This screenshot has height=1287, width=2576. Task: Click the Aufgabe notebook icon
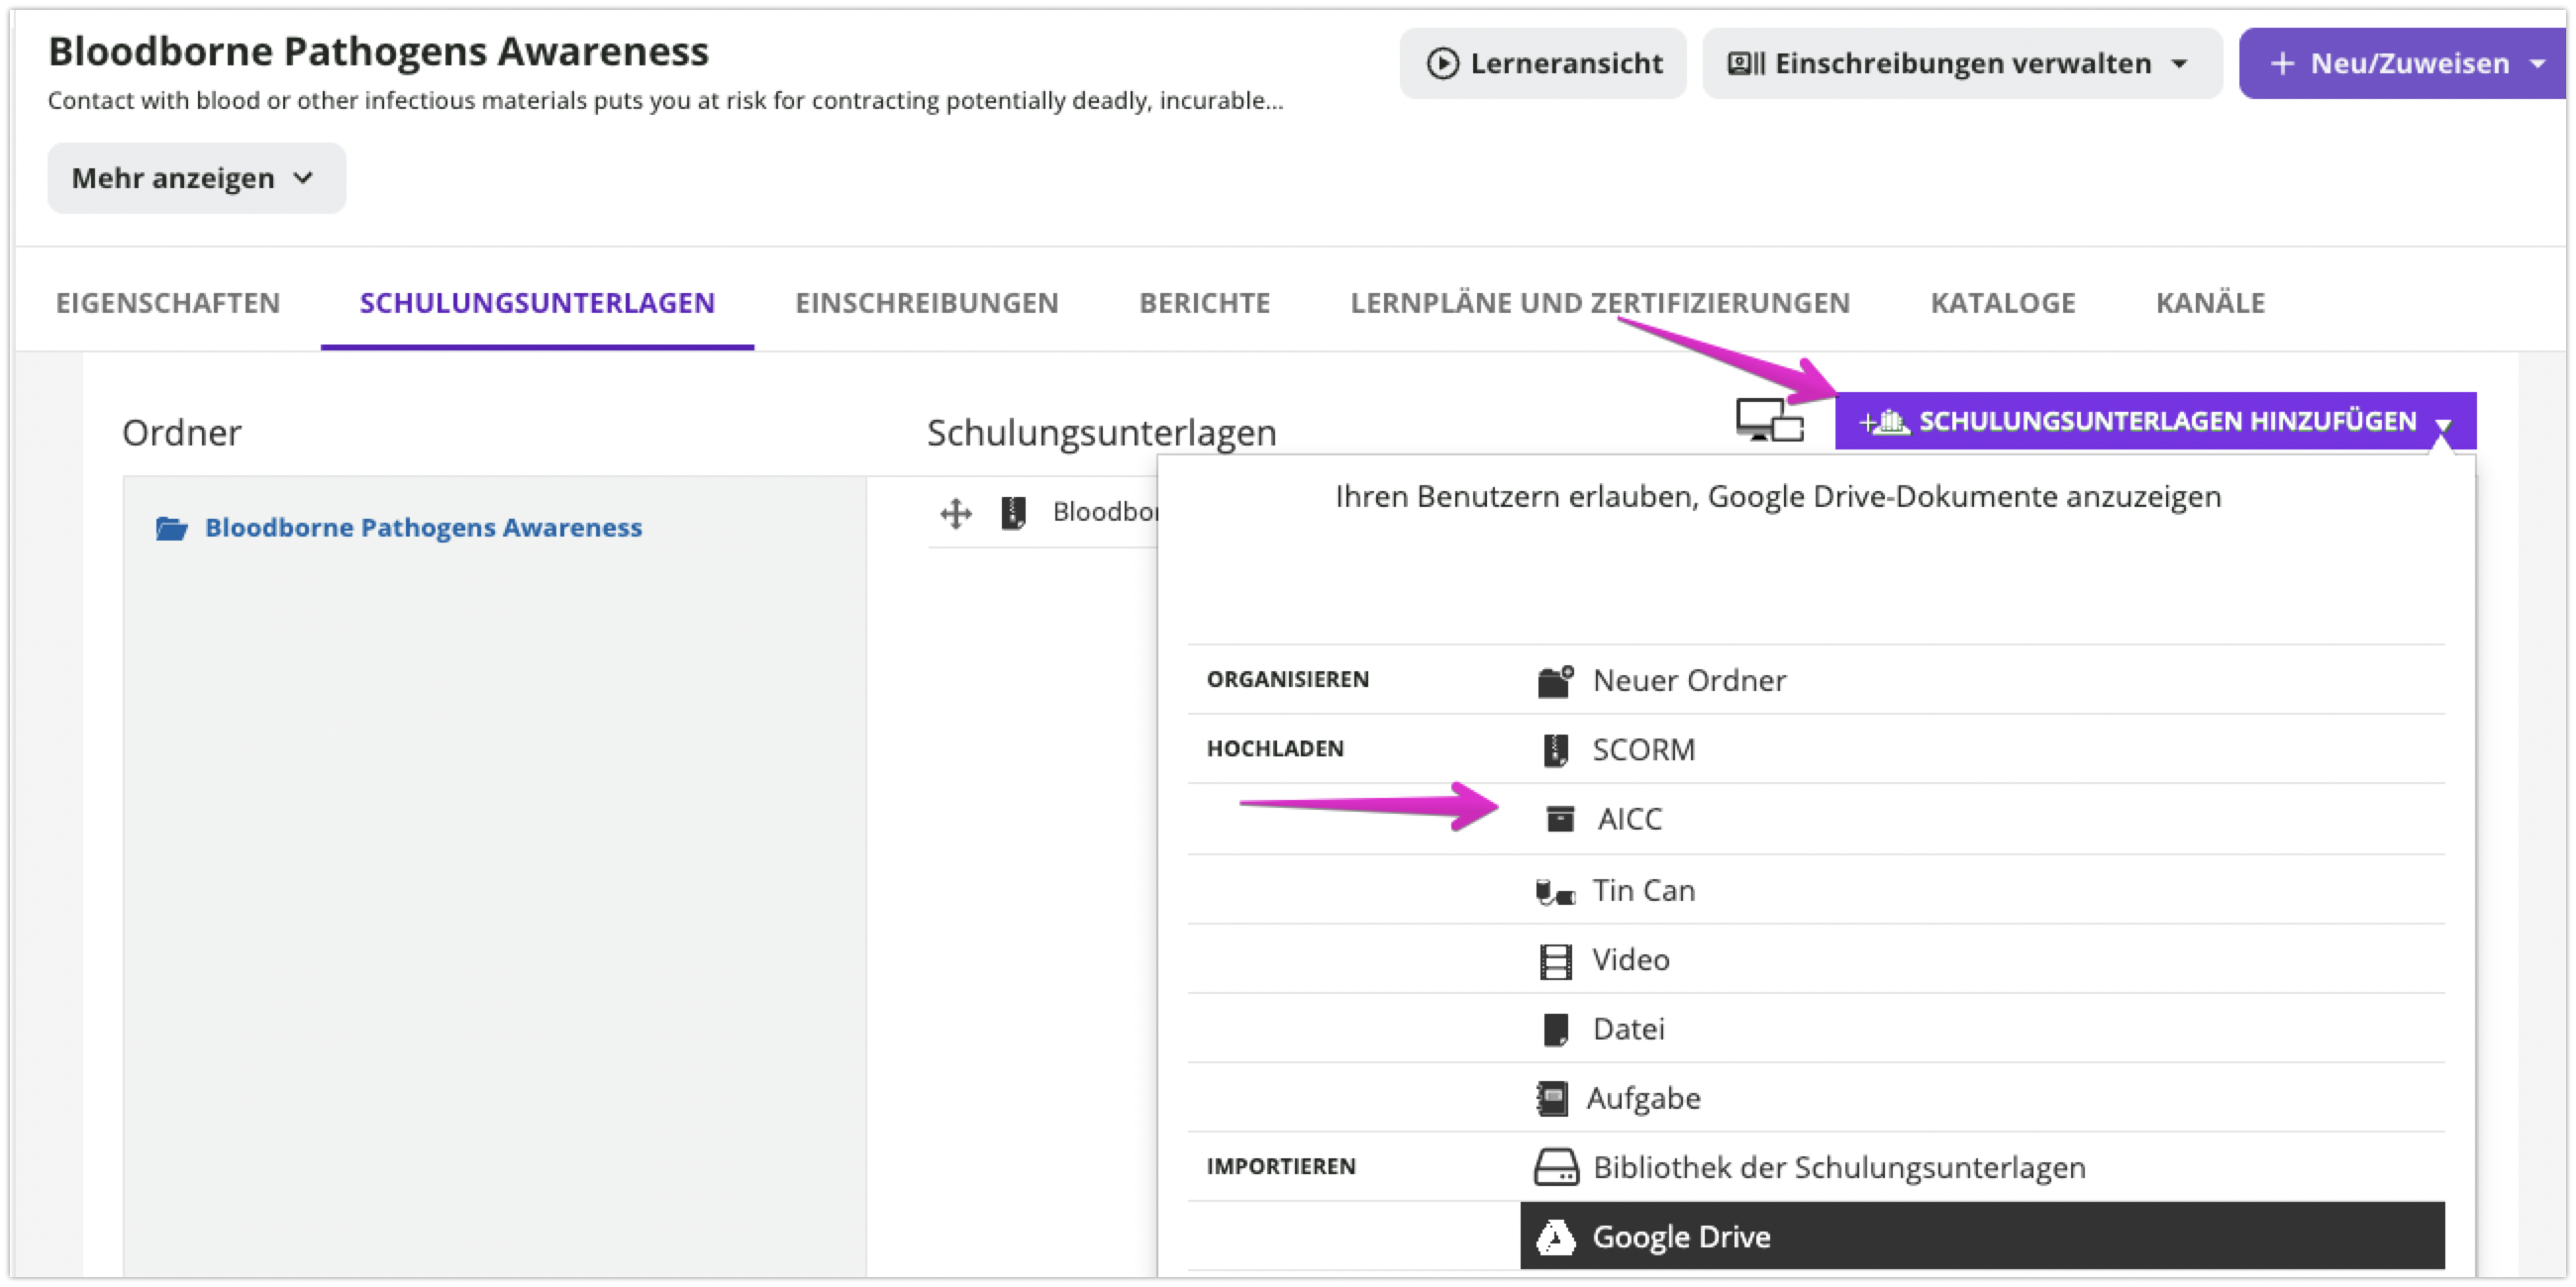pyautogui.click(x=1552, y=1098)
